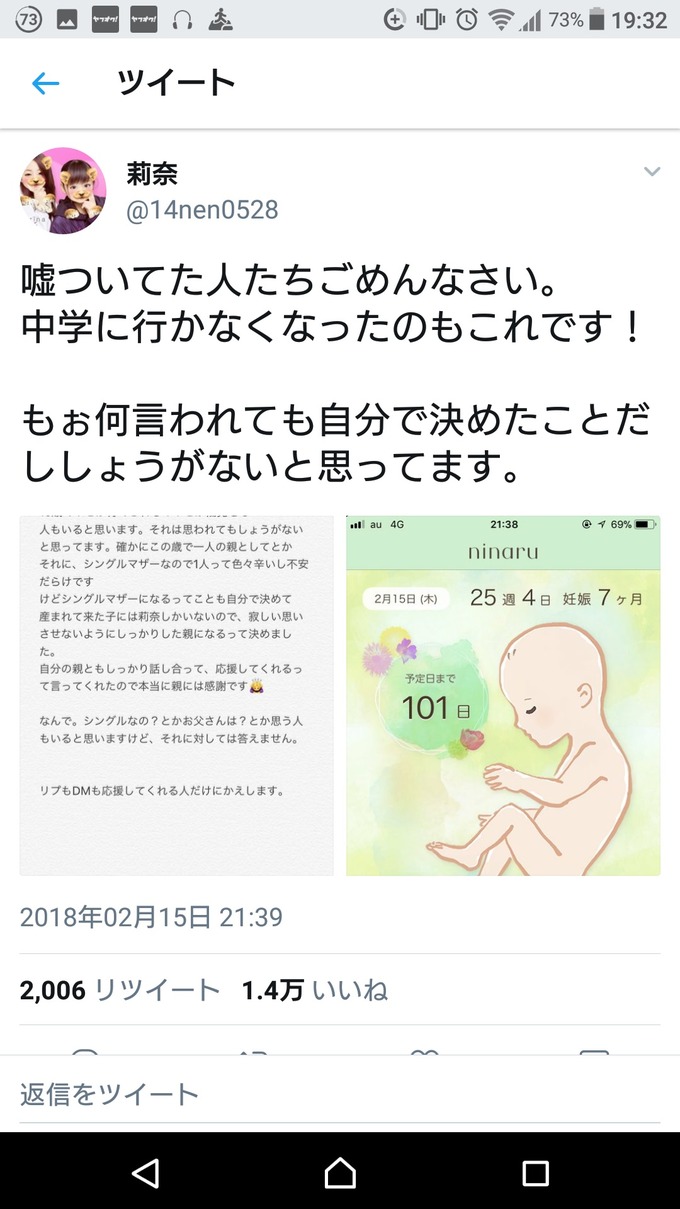Tap the 返信をツイート reply field
The width and height of the screenshot is (680, 1209).
[340, 1094]
